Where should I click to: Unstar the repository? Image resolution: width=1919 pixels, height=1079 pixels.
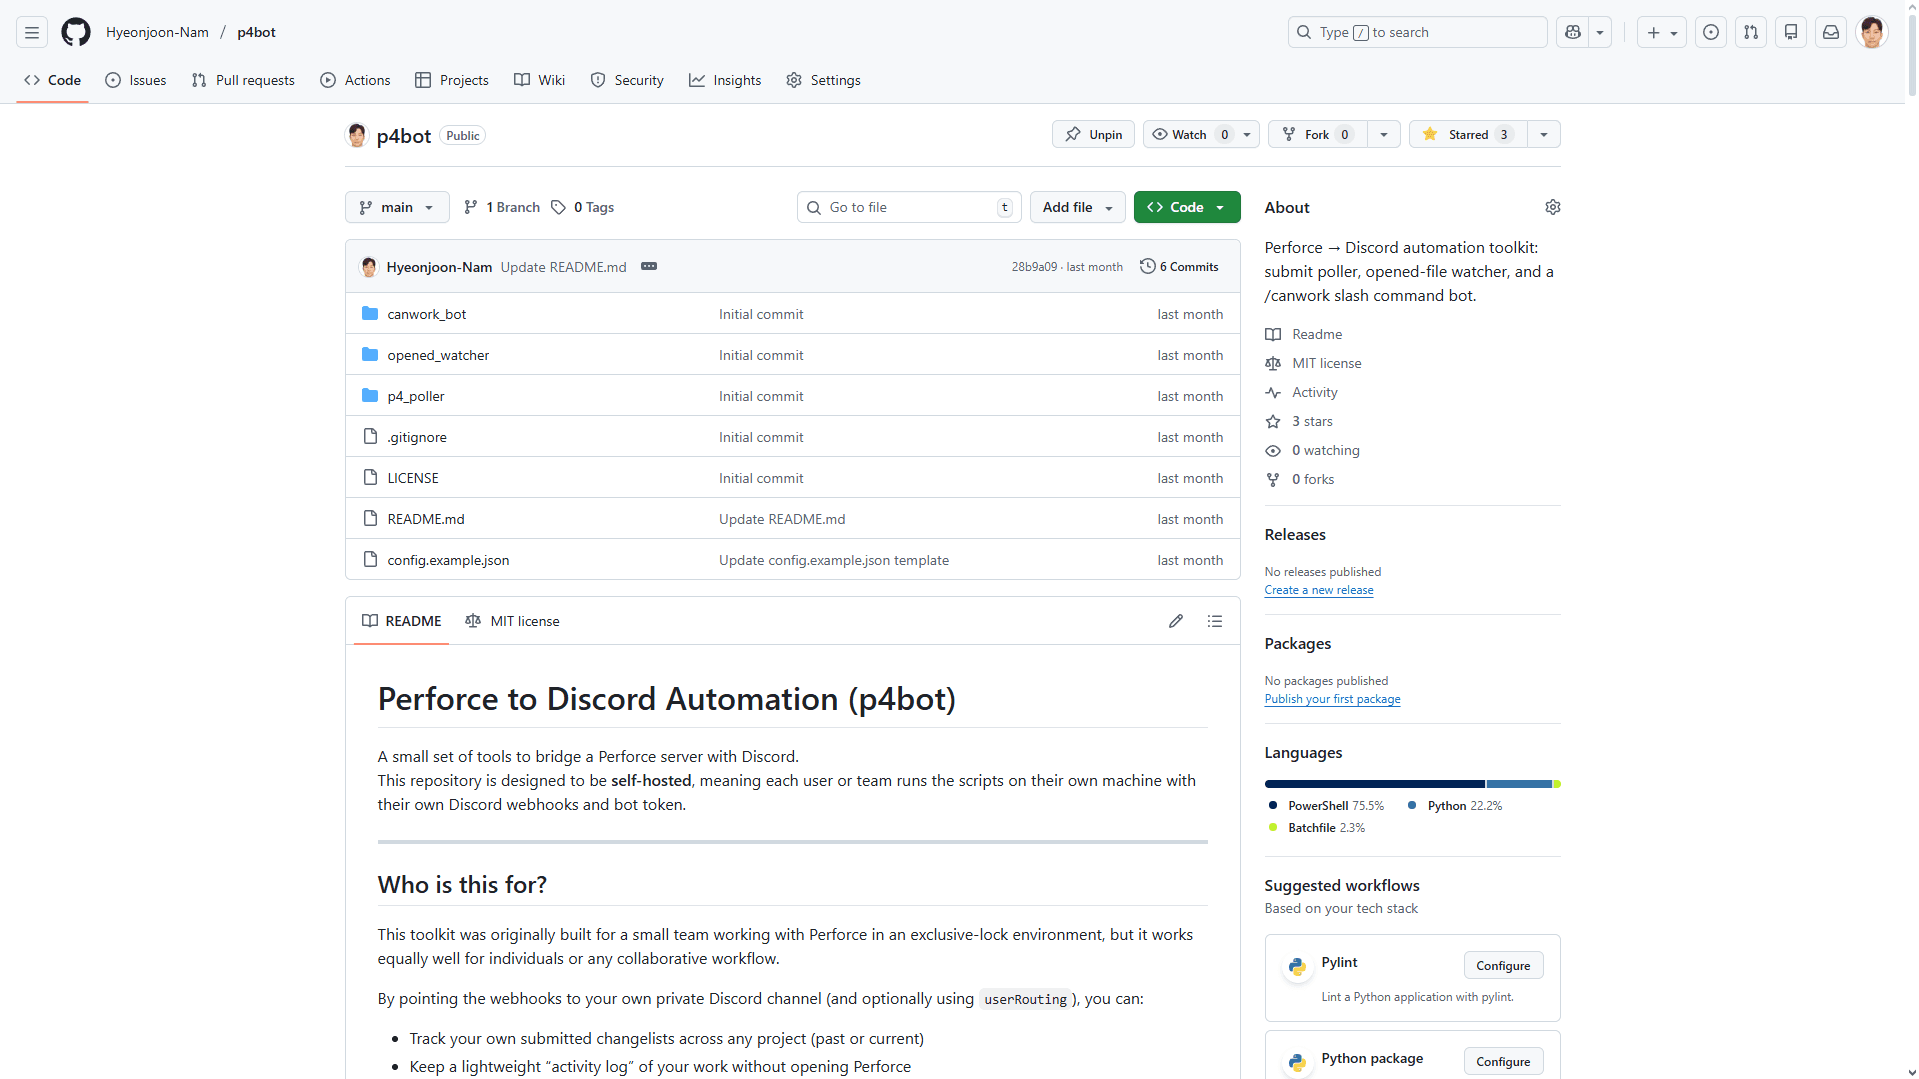(1466, 134)
